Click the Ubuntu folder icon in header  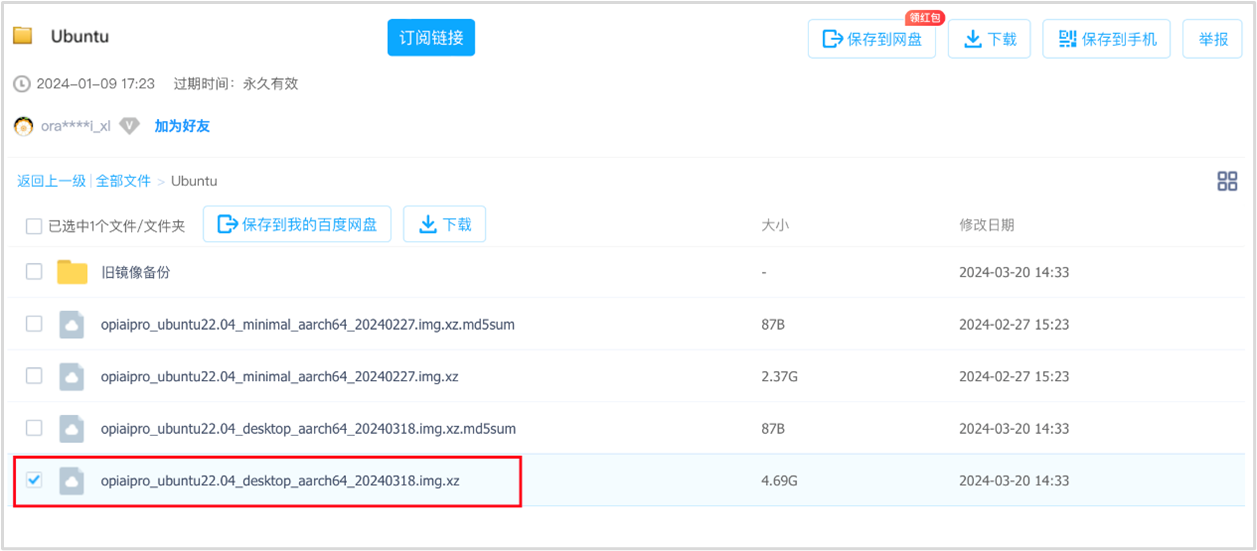(23, 36)
